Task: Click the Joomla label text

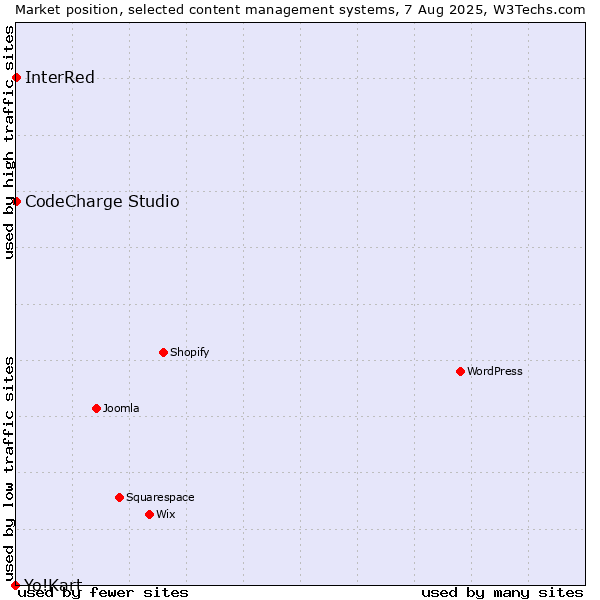Action: point(121,409)
